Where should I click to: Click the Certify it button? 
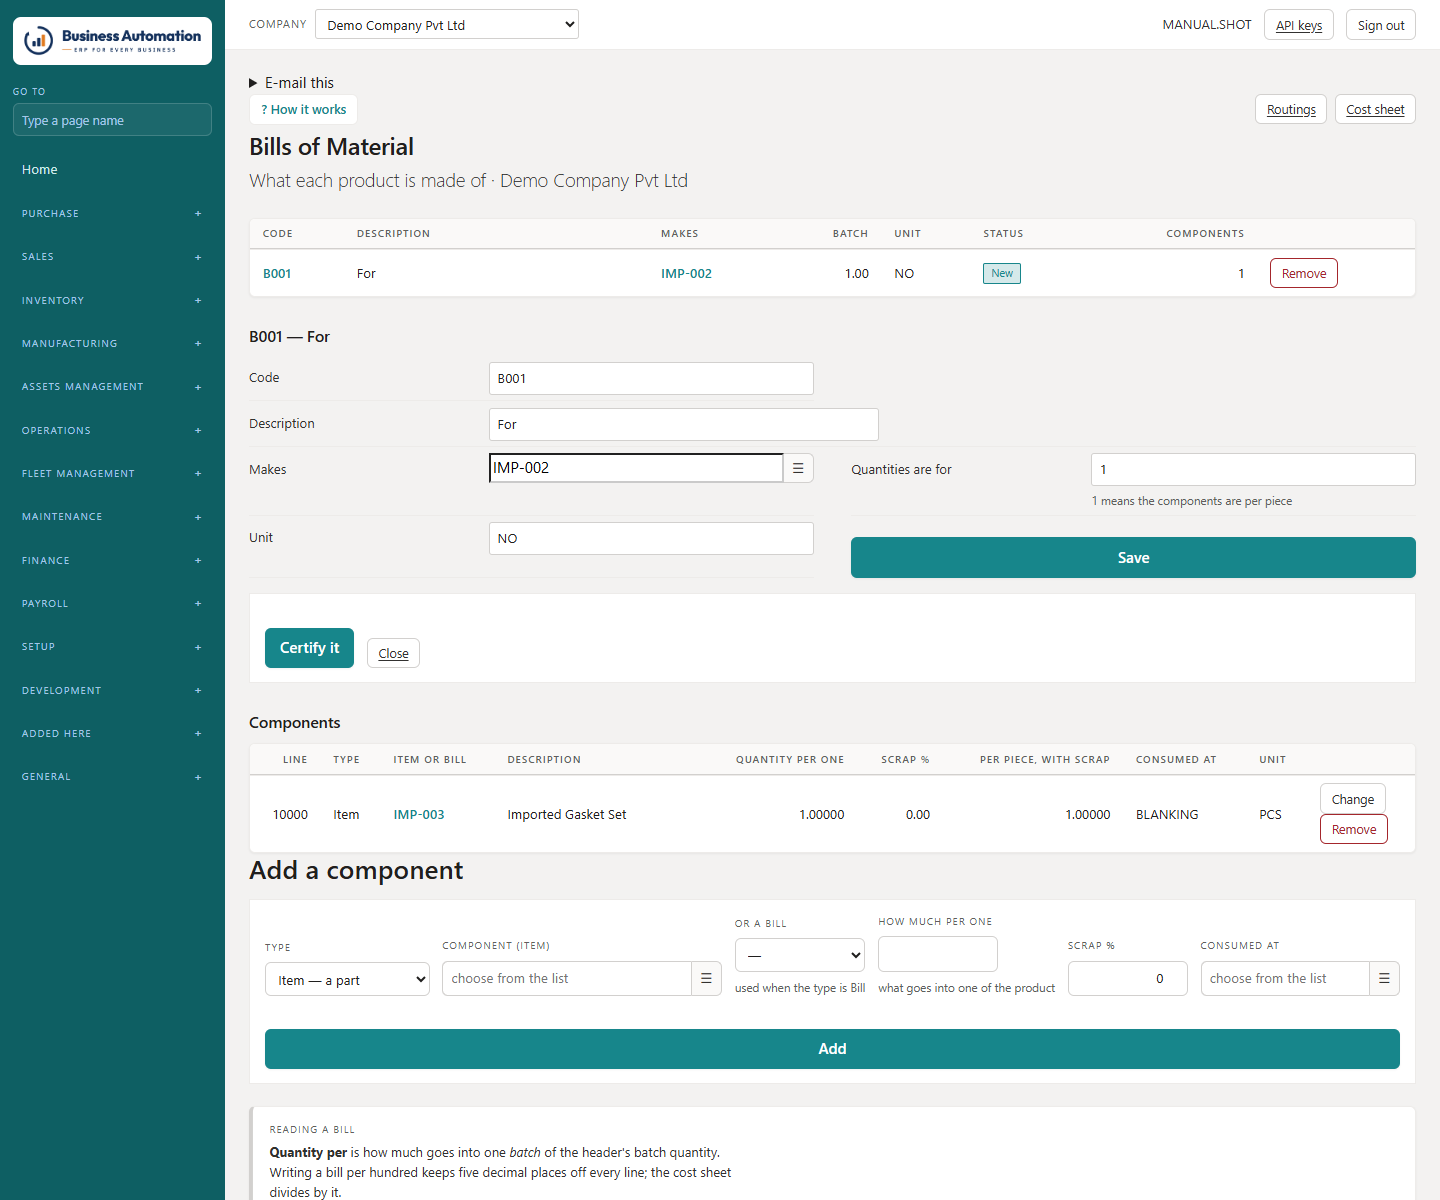[309, 648]
